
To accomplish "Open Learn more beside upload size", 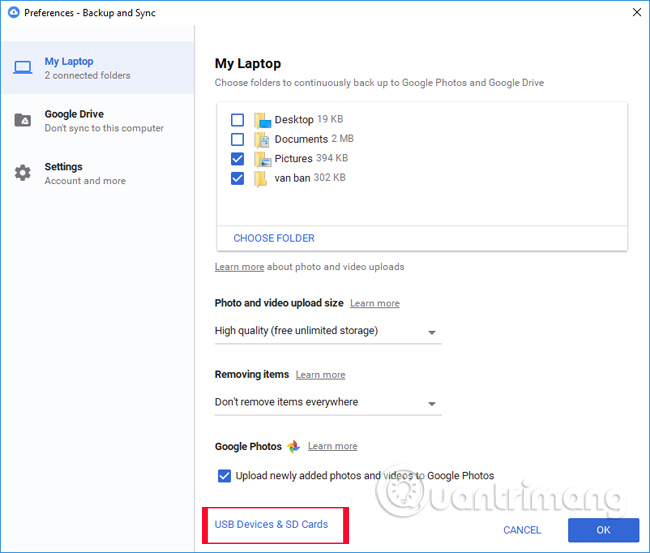I will click(375, 303).
